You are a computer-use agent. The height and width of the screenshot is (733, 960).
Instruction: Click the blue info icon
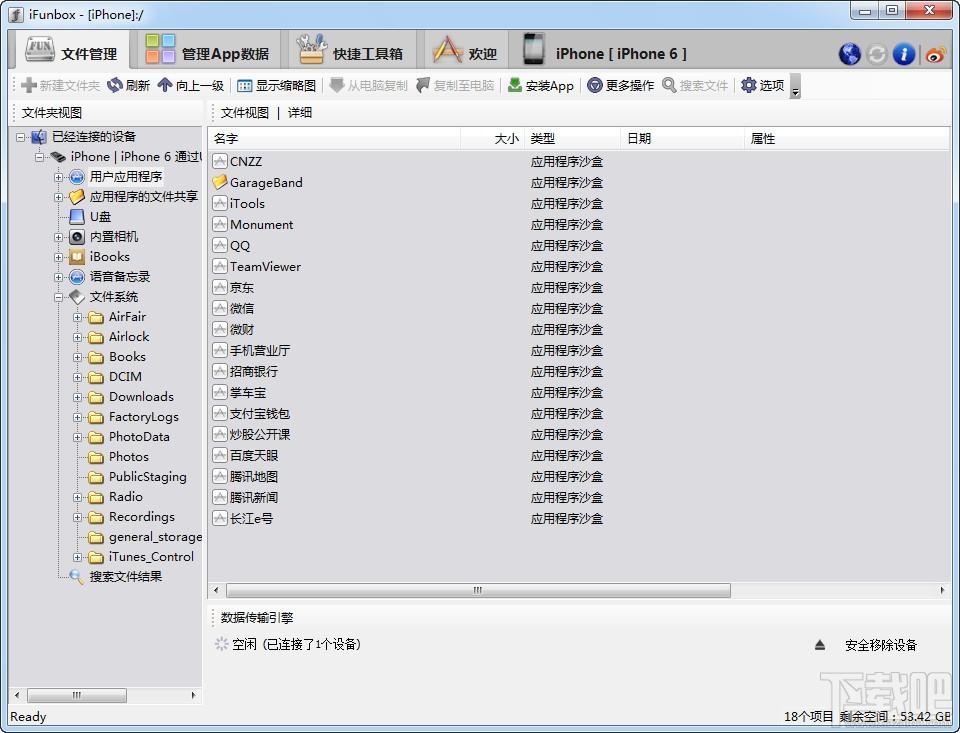[904, 54]
